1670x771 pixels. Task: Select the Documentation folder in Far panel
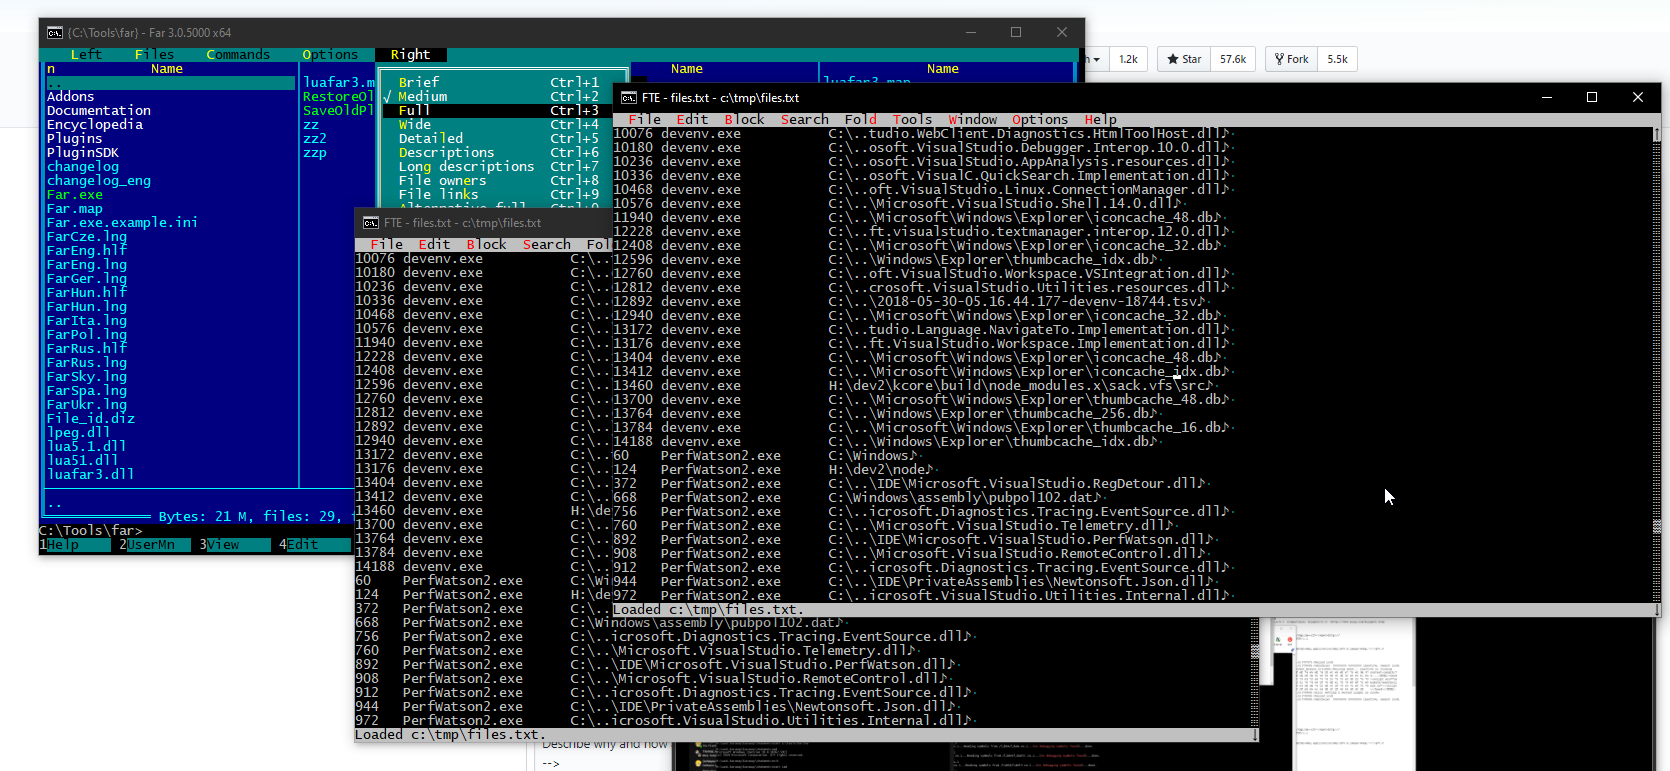point(99,111)
